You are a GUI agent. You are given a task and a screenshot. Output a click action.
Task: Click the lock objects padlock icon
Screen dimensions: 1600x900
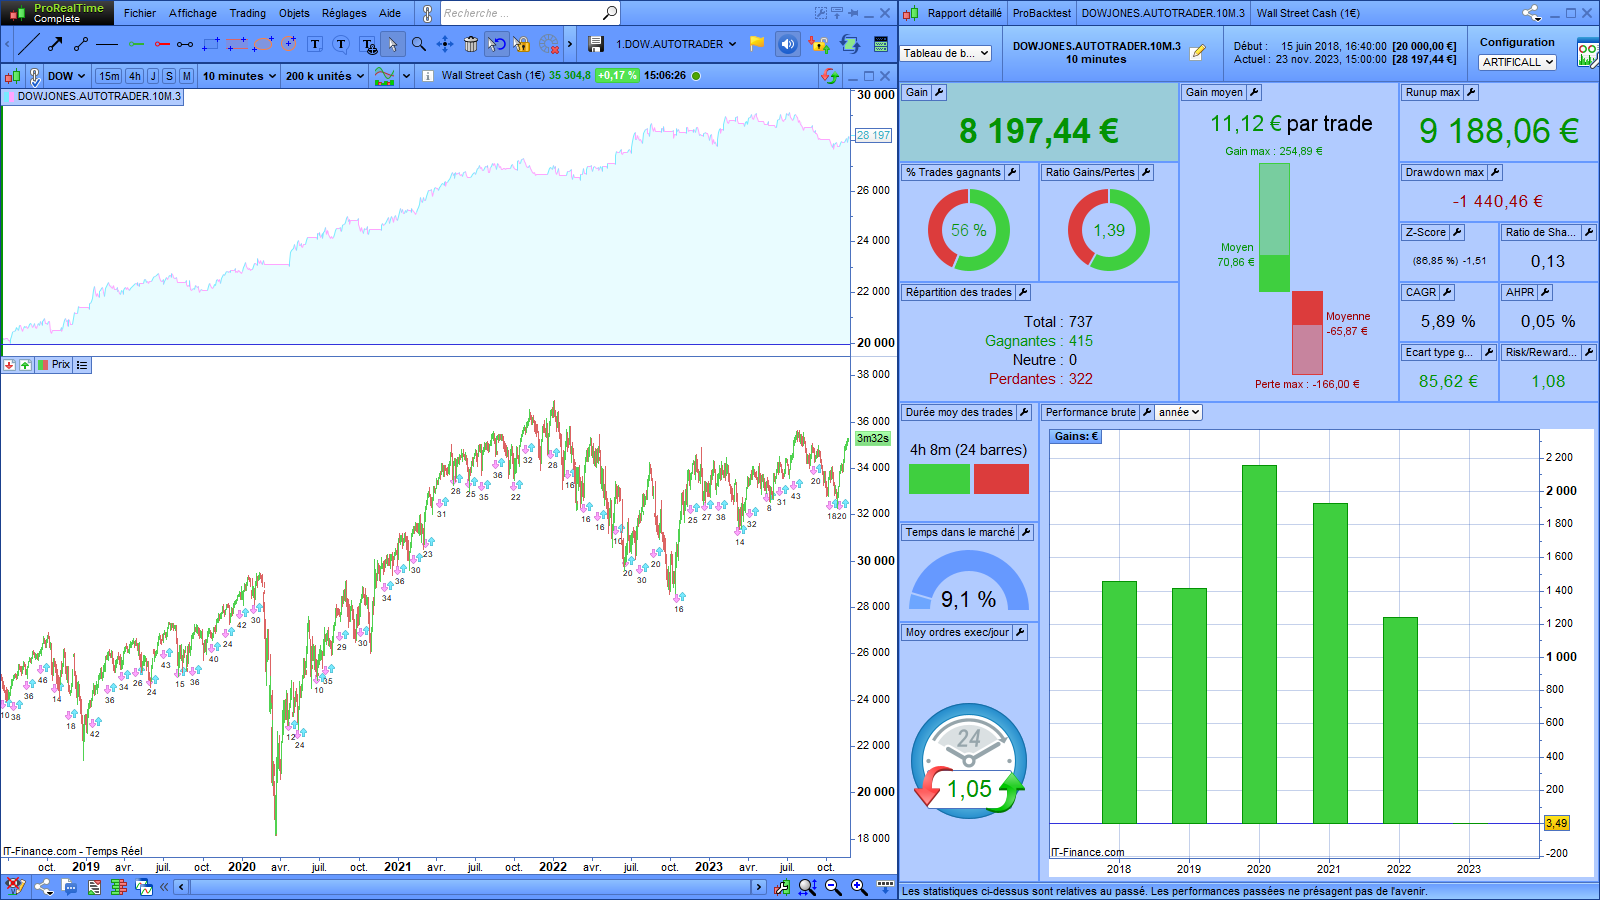tap(522, 44)
